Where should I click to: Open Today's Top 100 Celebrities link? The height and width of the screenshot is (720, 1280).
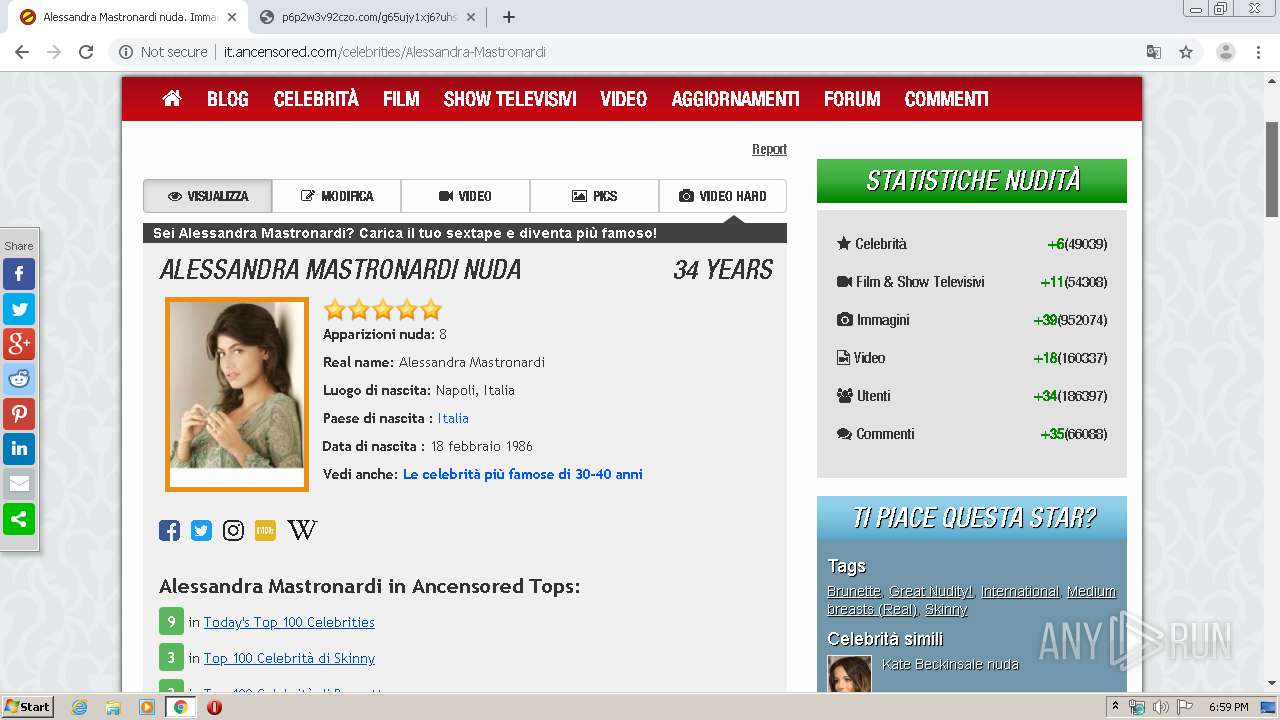coord(289,622)
